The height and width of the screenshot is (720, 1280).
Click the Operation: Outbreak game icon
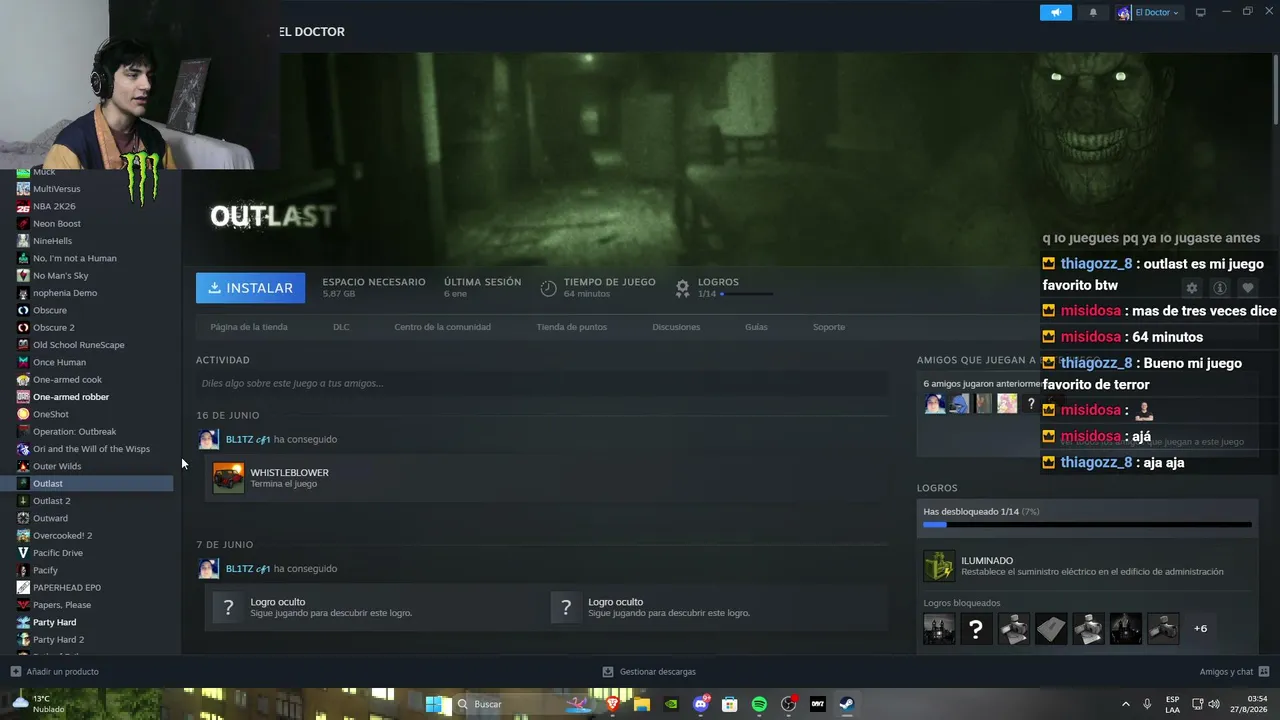coord(23,432)
